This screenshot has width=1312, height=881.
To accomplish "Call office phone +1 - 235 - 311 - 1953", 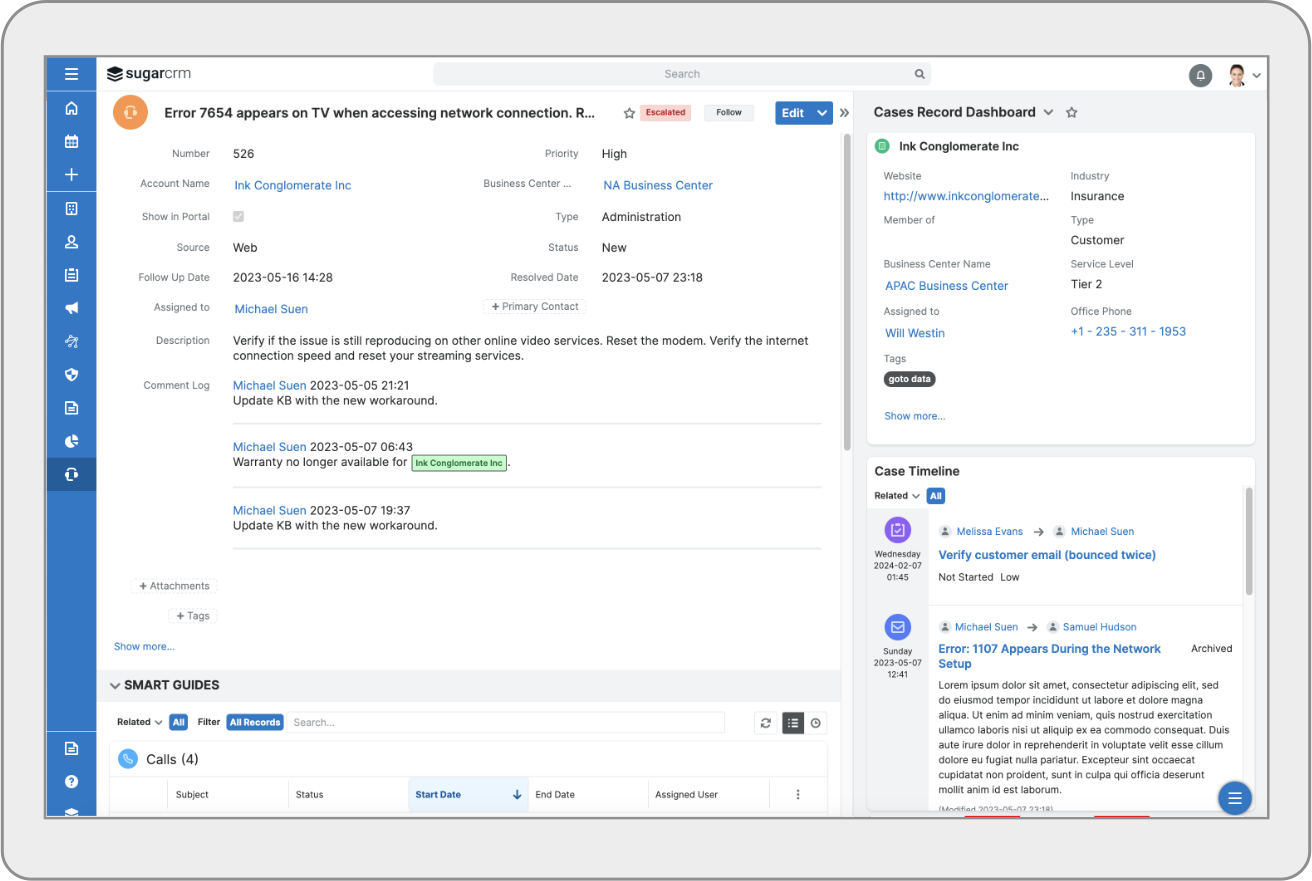I will point(1128,331).
